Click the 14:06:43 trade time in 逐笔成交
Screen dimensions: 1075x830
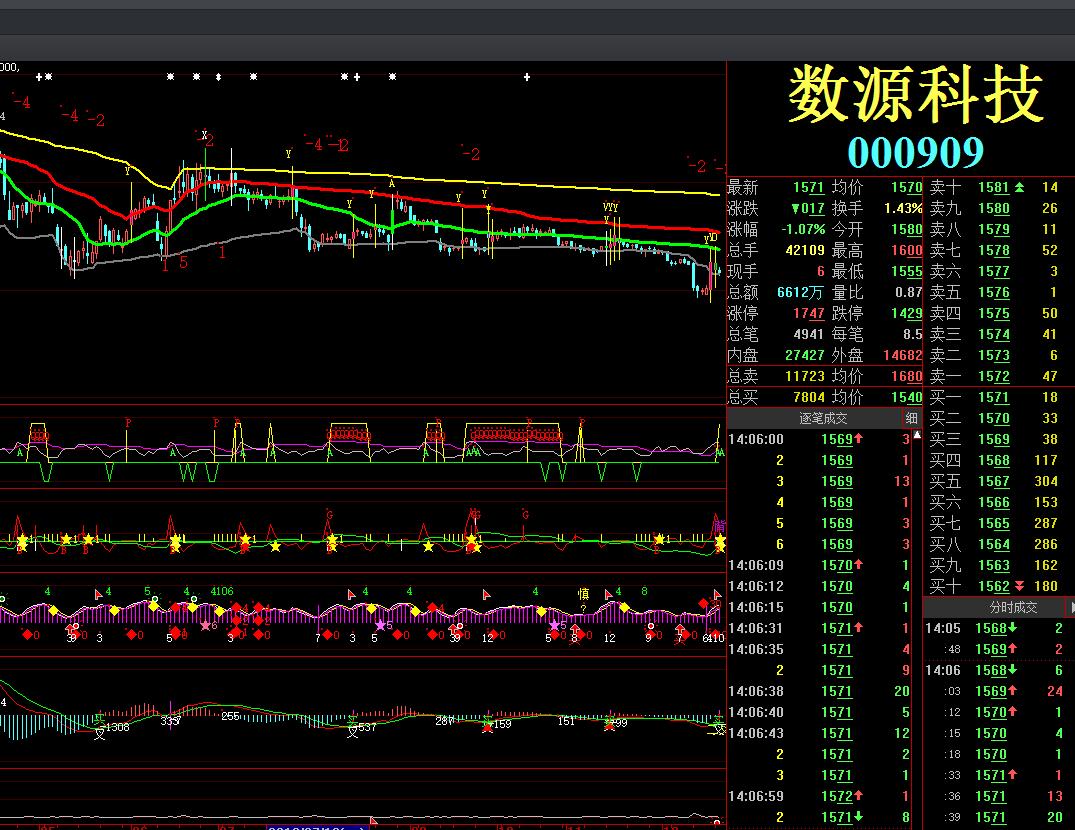(756, 733)
